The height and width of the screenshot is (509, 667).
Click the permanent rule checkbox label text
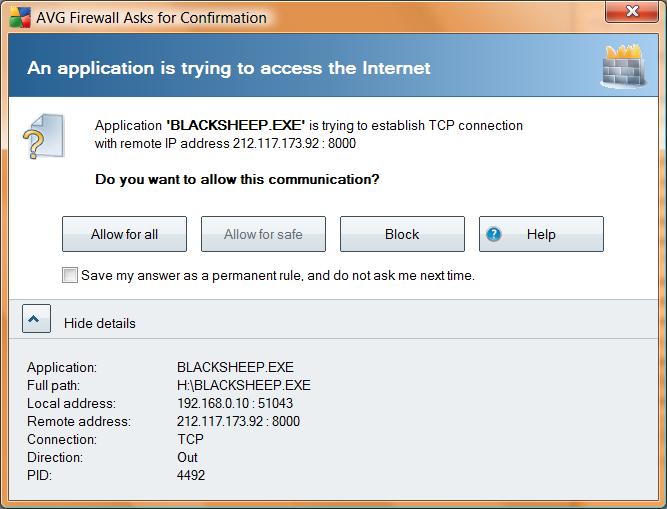point(277,276)
